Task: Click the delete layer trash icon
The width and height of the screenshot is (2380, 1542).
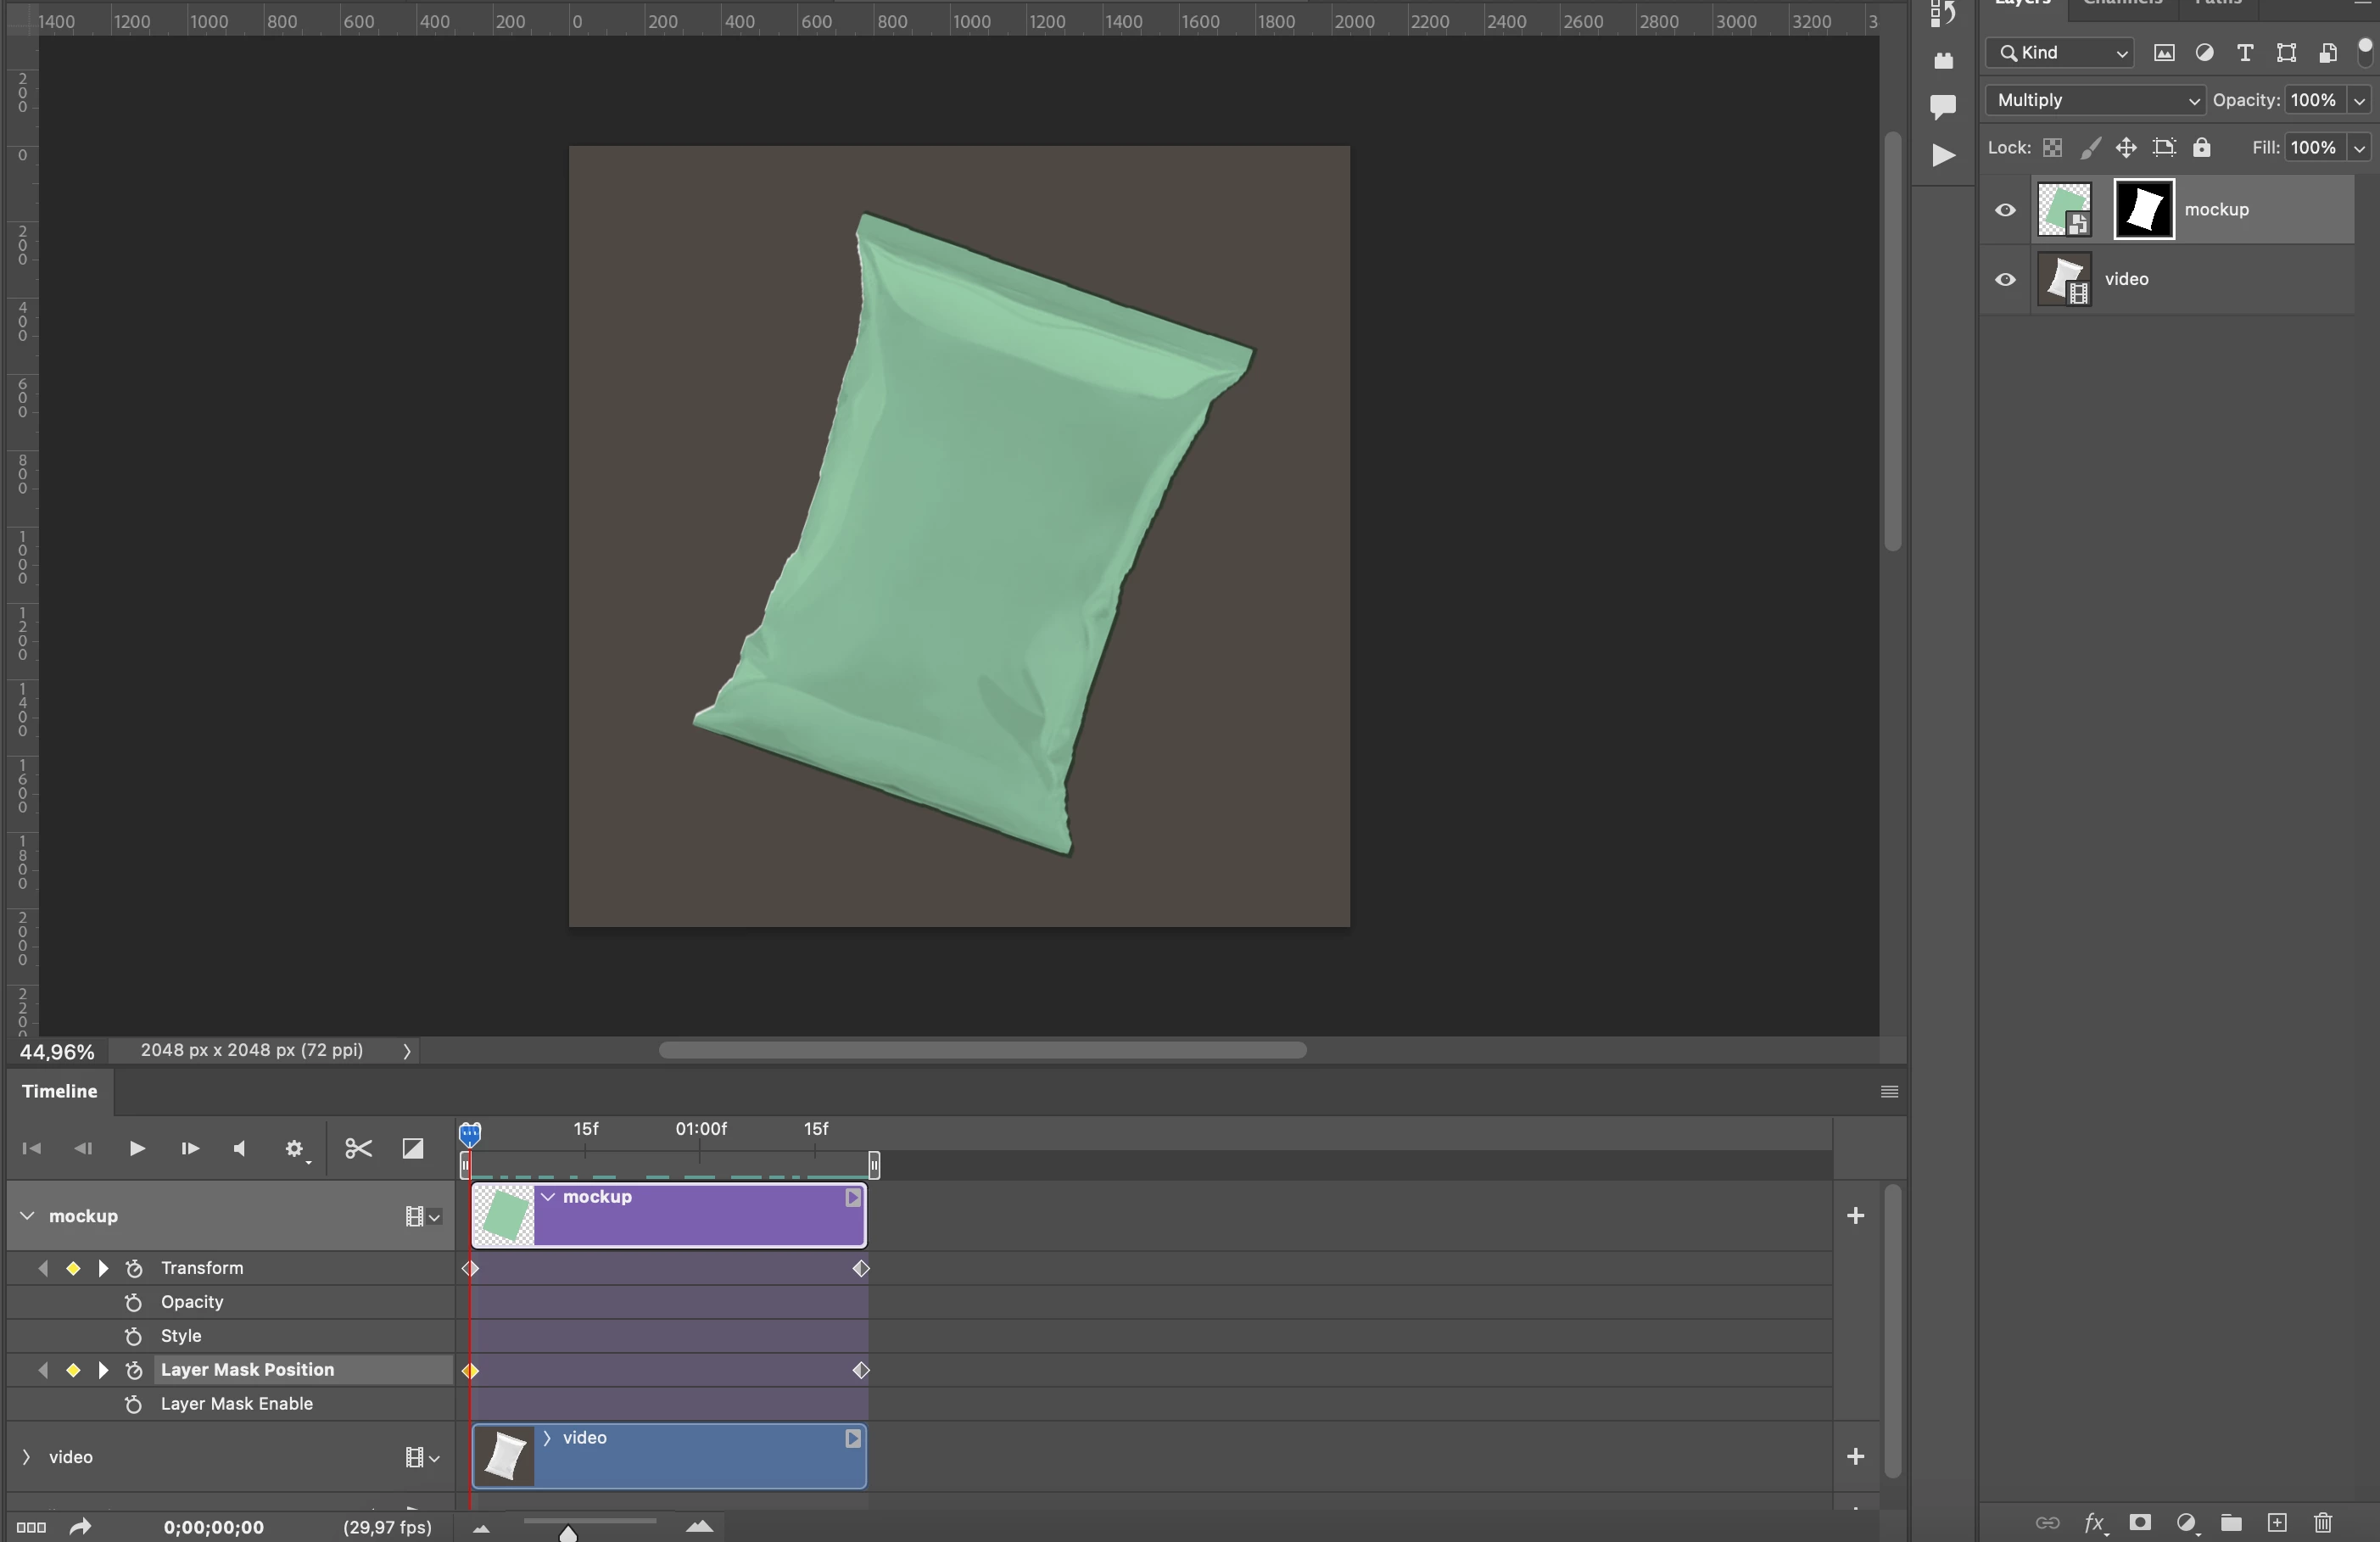Action: (x=2323, y=1522)
